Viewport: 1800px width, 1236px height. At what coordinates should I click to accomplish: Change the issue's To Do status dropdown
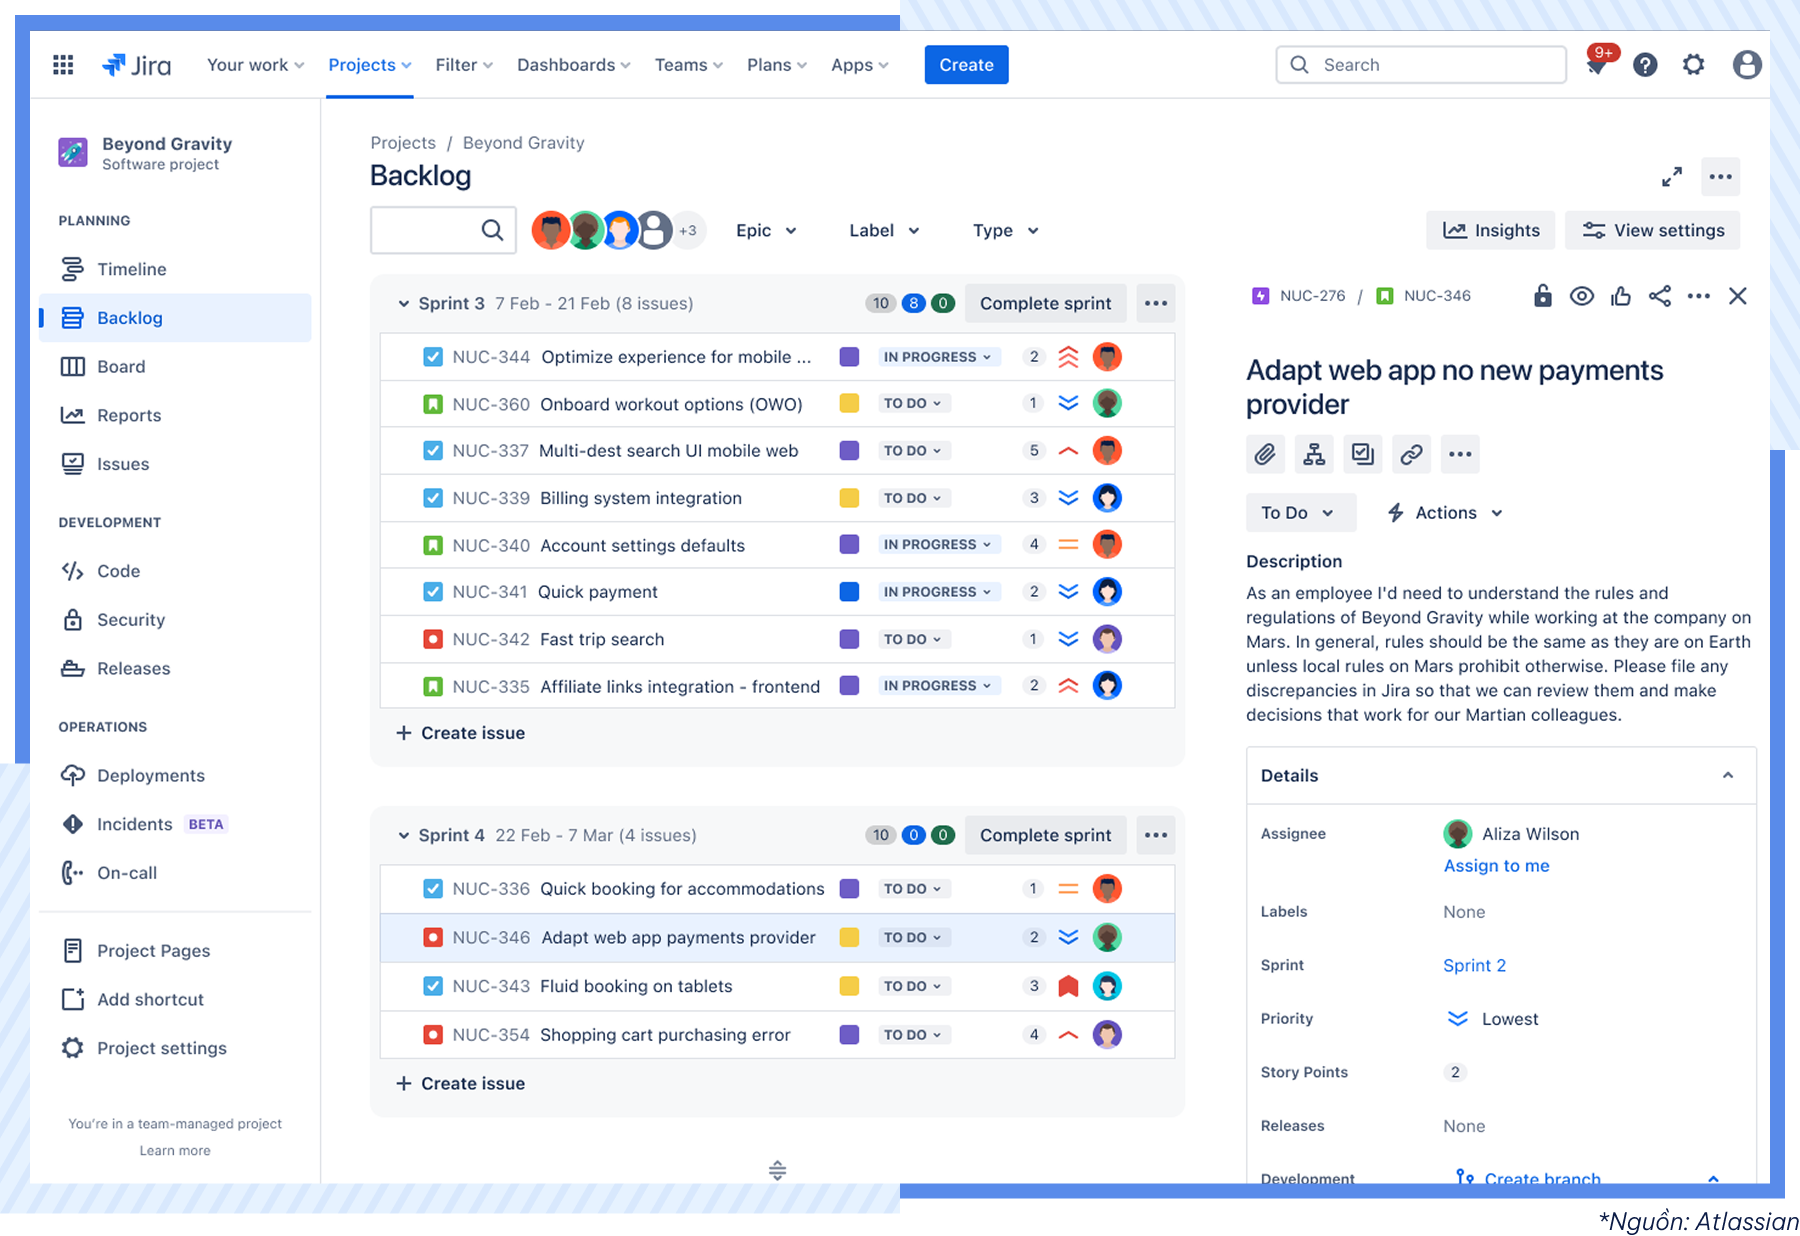1301,513
